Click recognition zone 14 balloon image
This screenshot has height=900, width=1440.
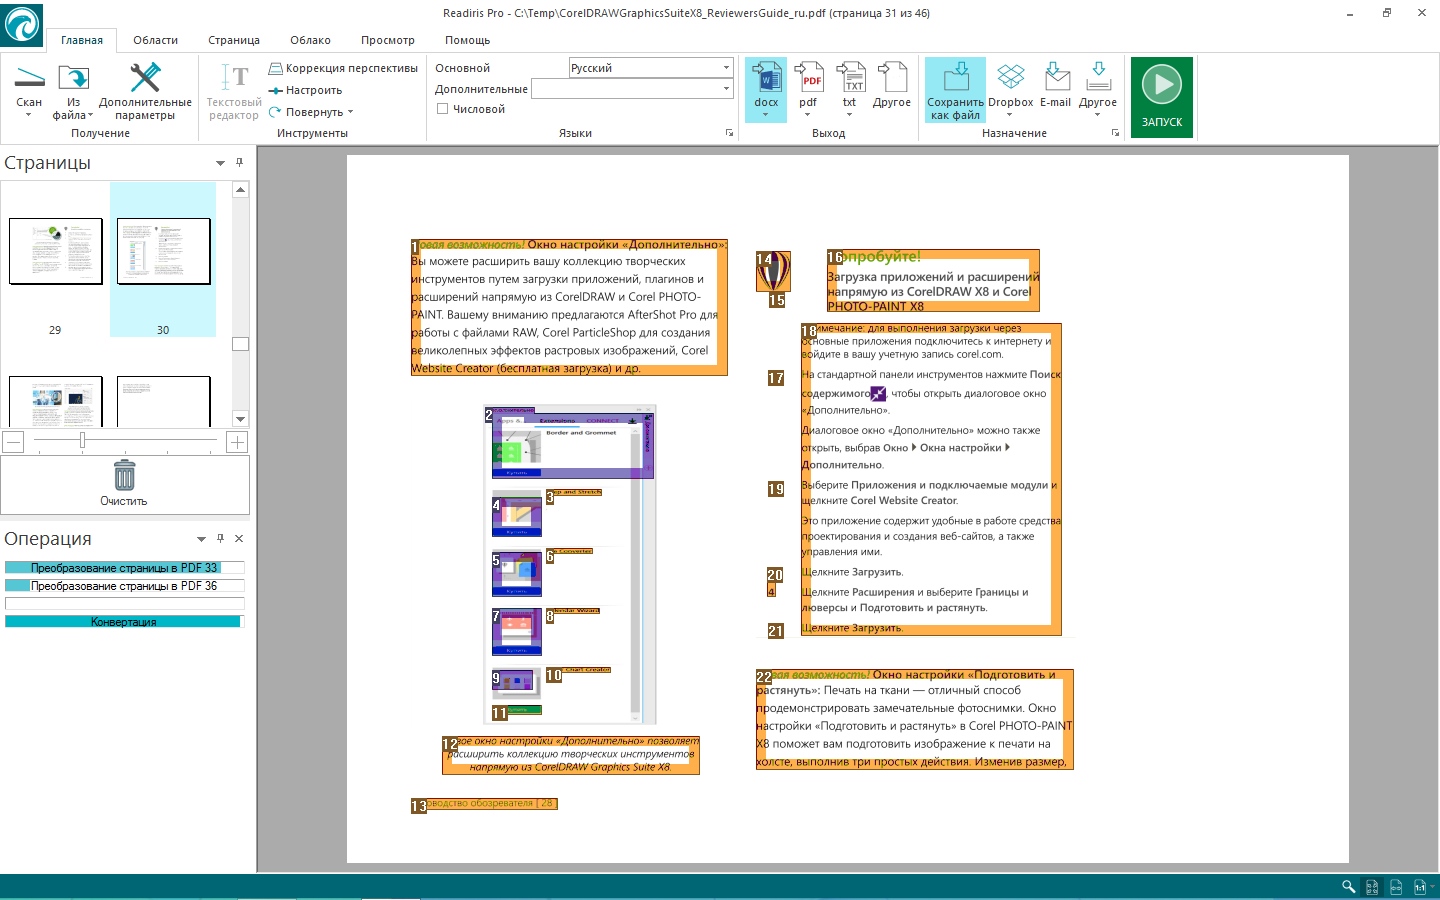pos(774,271)
